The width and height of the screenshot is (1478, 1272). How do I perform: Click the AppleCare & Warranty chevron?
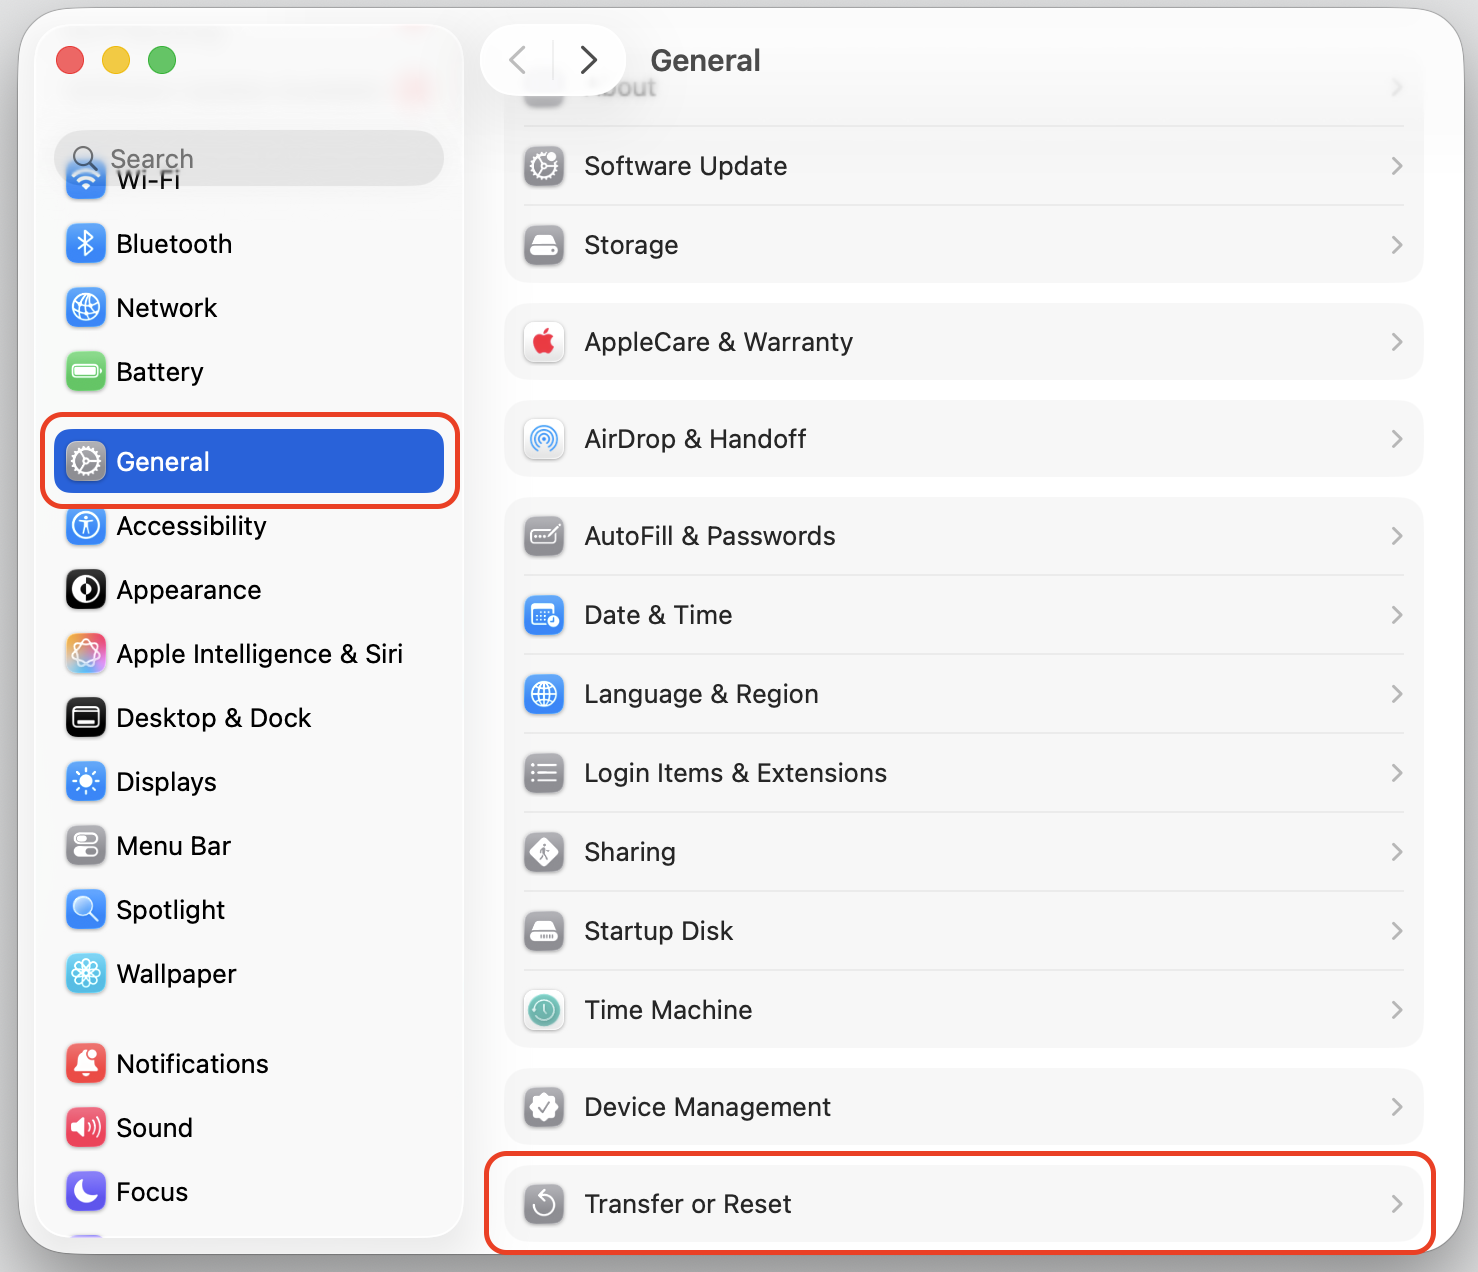tap(1397, 342)
